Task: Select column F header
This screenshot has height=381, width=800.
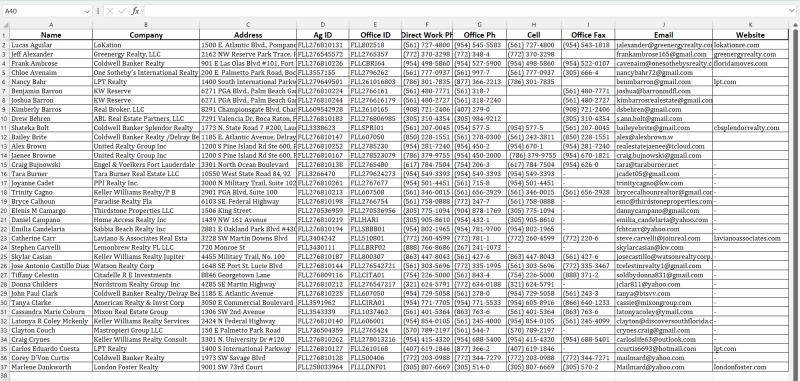Action: pyautogui.click(x=427, y=24)
